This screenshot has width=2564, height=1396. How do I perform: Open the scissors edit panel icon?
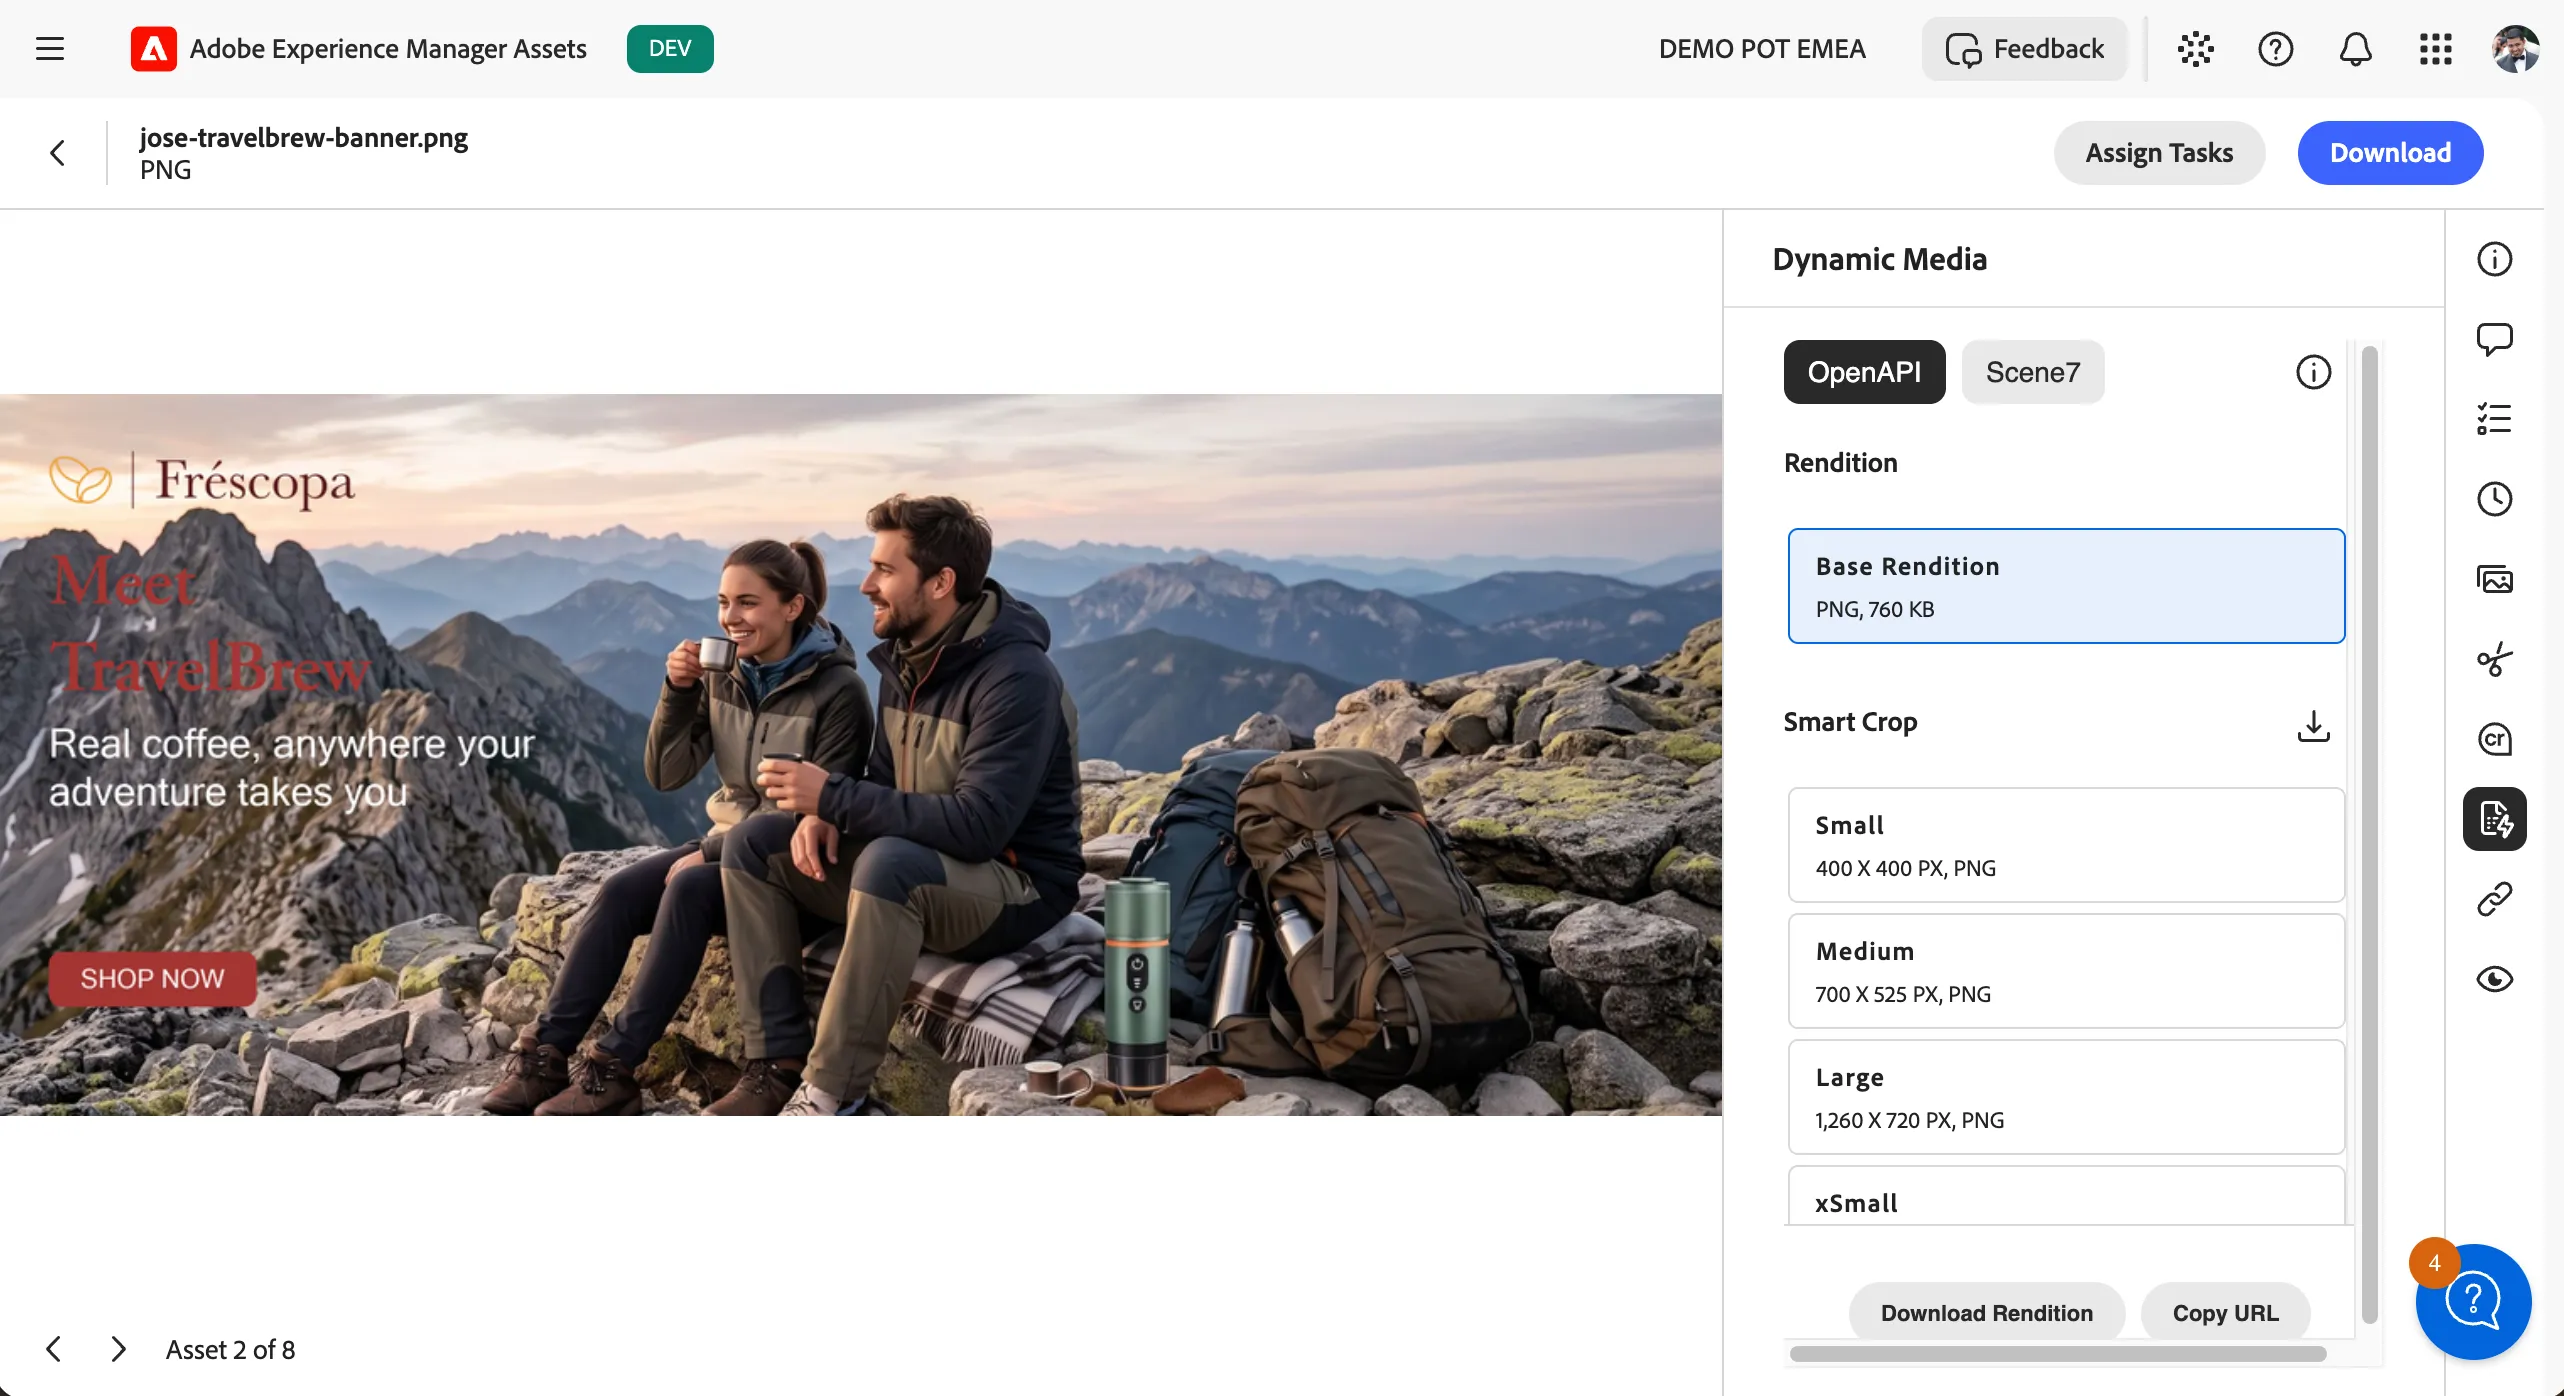click(x=2494, y=659)
